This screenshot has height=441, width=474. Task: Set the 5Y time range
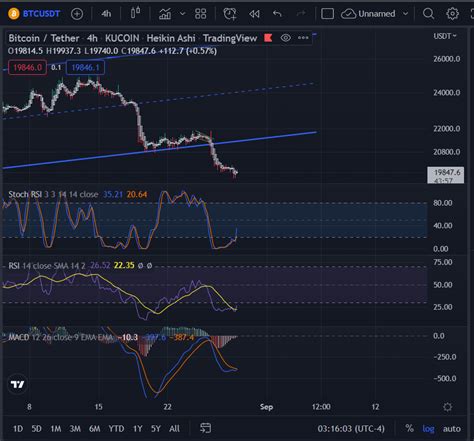pyautogui.click(x=156, y=429)
